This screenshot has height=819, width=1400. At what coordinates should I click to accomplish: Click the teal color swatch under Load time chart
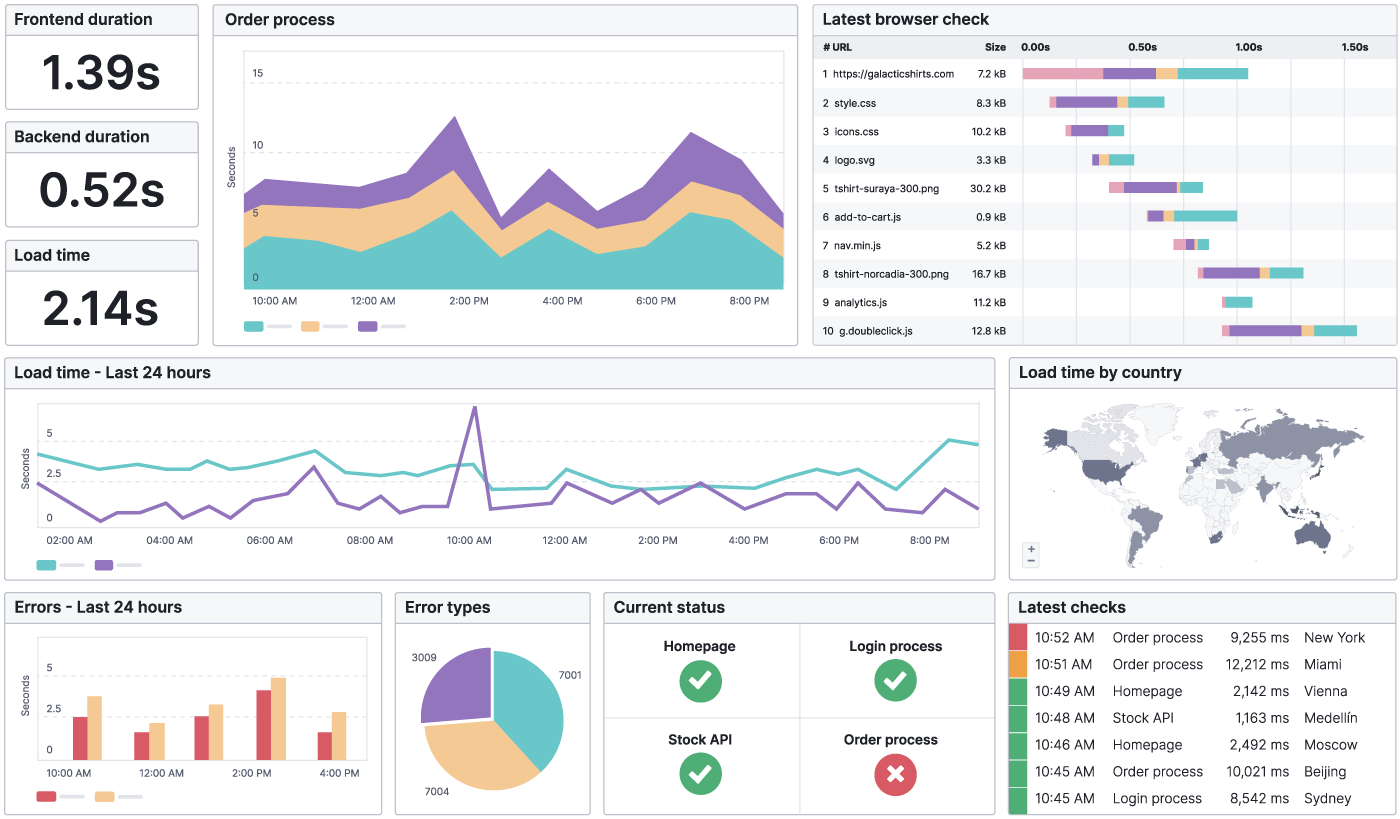coord(45,564)
